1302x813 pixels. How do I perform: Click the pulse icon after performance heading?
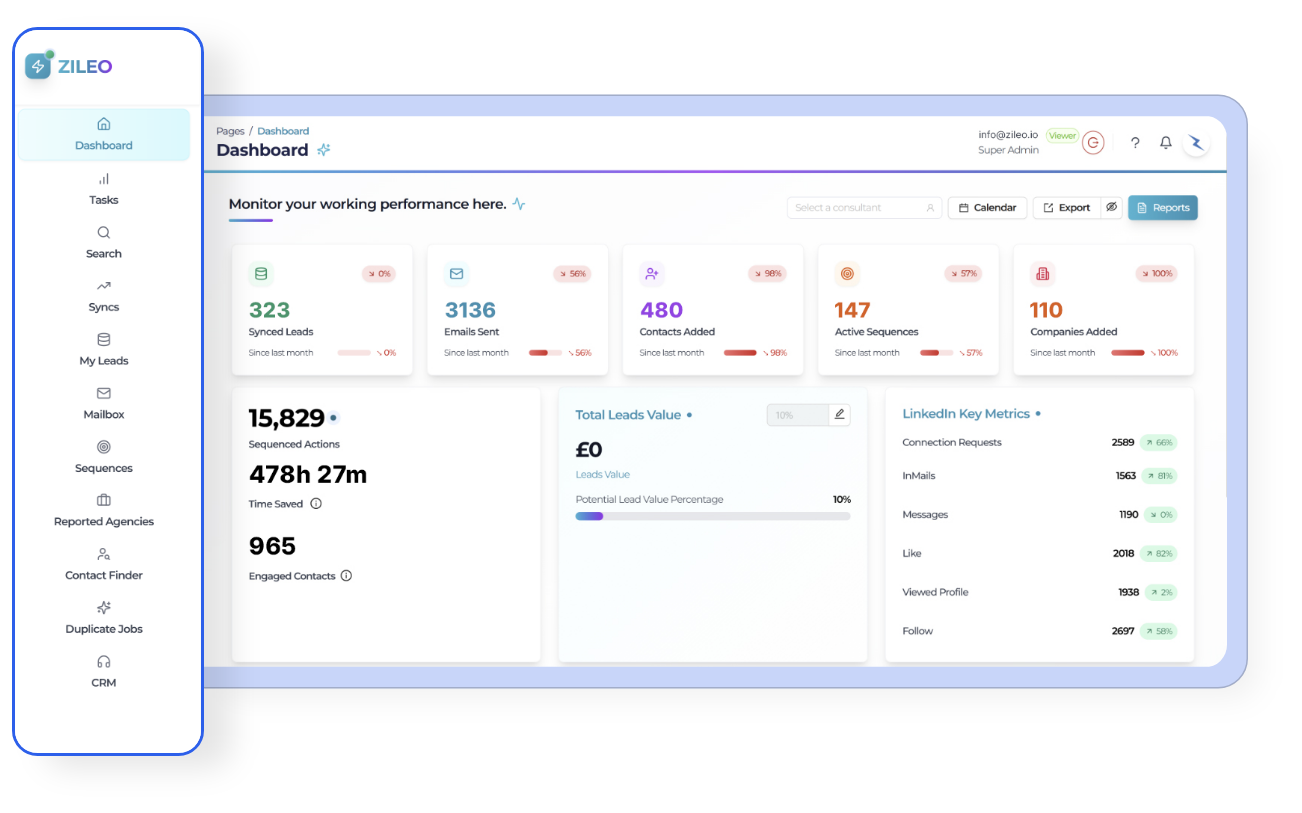click(x=519, y=204)
